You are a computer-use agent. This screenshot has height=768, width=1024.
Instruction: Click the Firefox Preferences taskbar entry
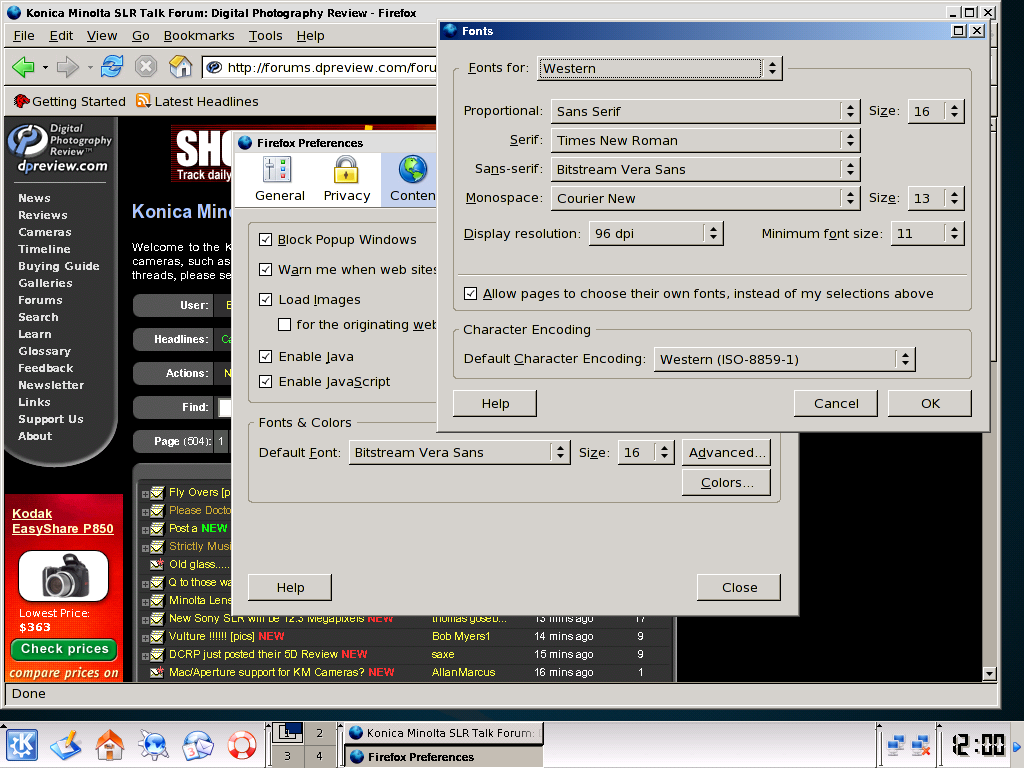pyautogui.click(x=443, y=757)
